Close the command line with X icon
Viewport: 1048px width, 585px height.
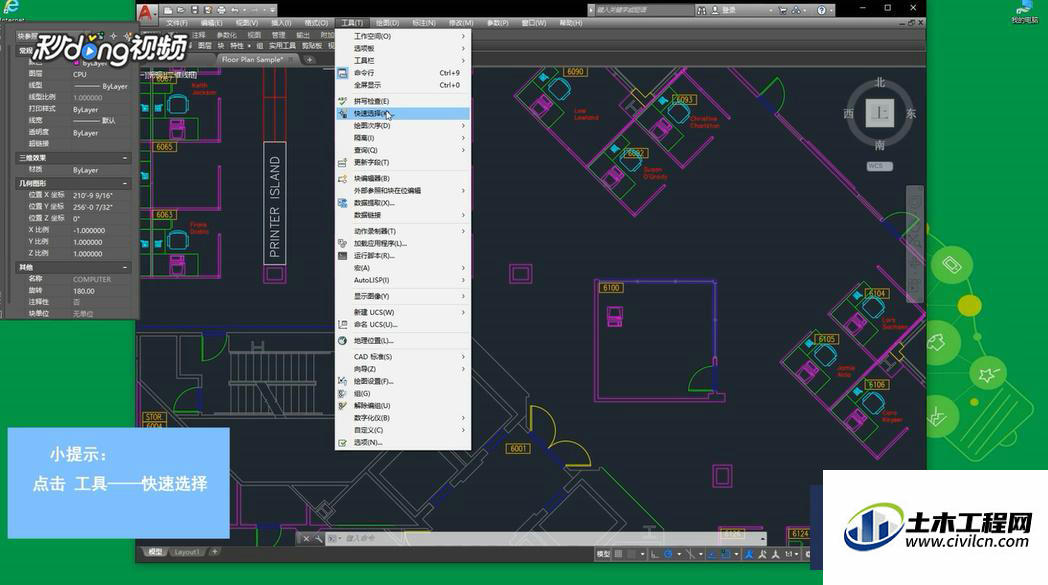(306, 538)
